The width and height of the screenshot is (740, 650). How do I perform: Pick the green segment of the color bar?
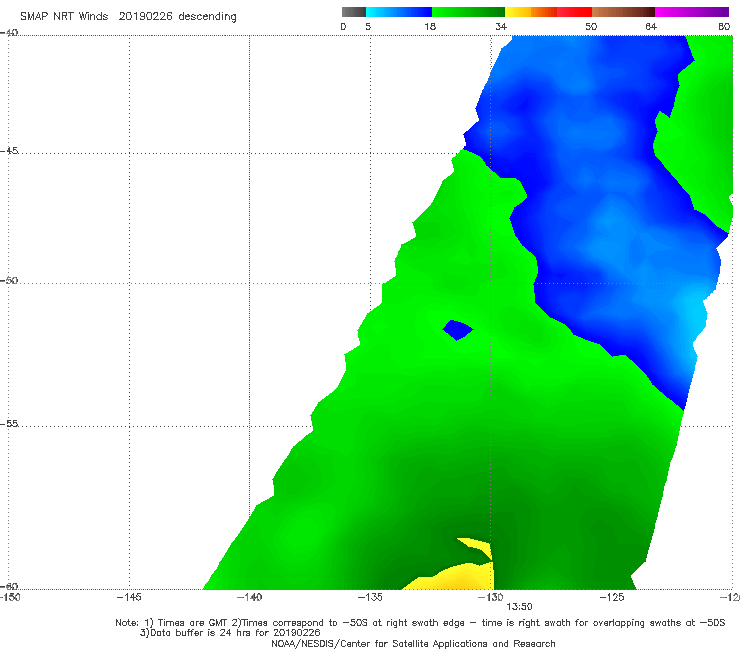click(x=468, y=12)
